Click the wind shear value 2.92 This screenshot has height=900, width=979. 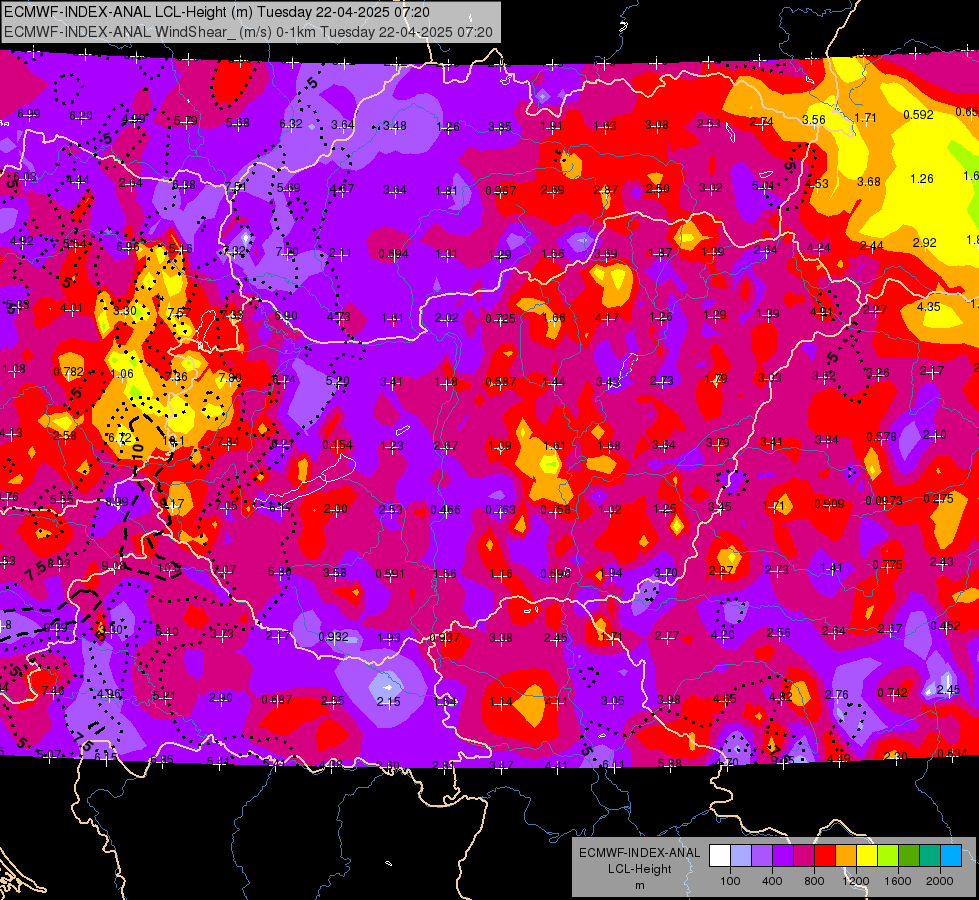[x=925, y=242]
